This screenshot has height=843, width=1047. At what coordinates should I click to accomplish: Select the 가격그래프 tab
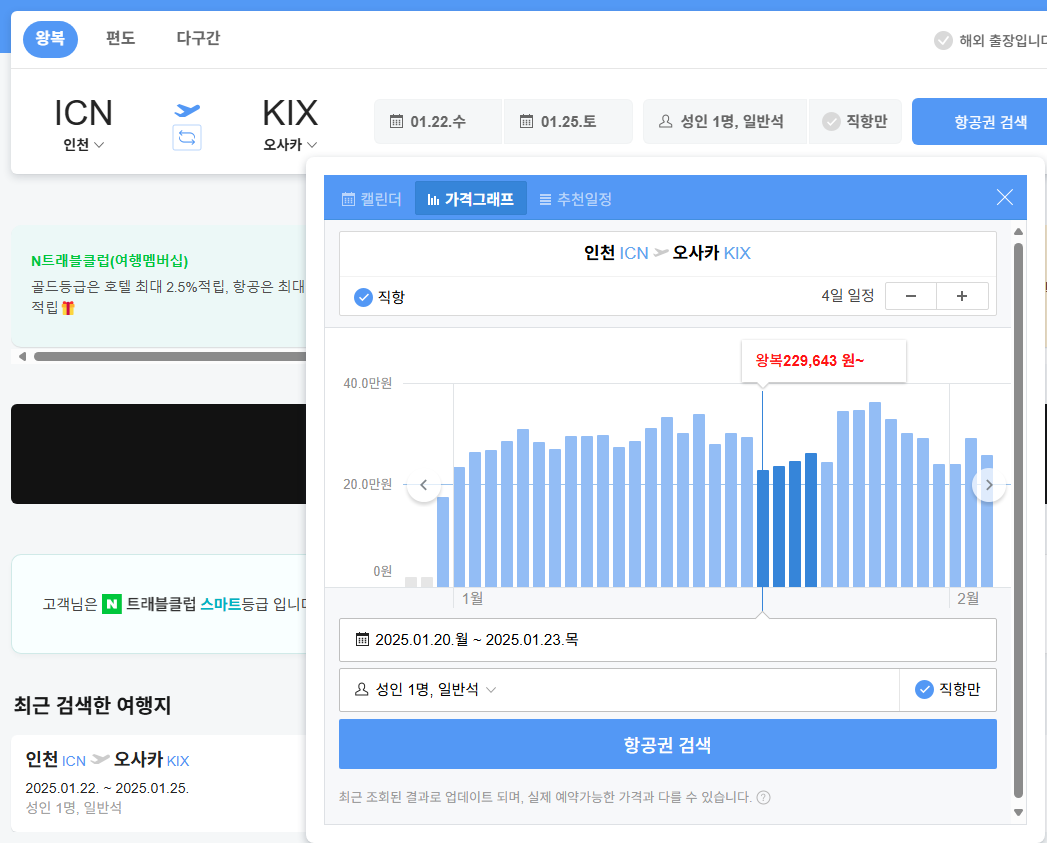[x=471, y=198]
